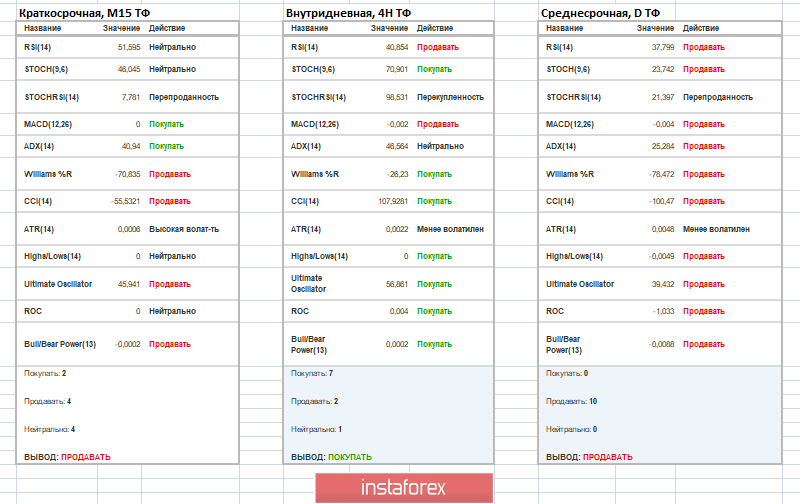The width and height of the screenshot is (808, 504).
Task: Select the STOCHRSI value 21,397
Action: (663, 97)
